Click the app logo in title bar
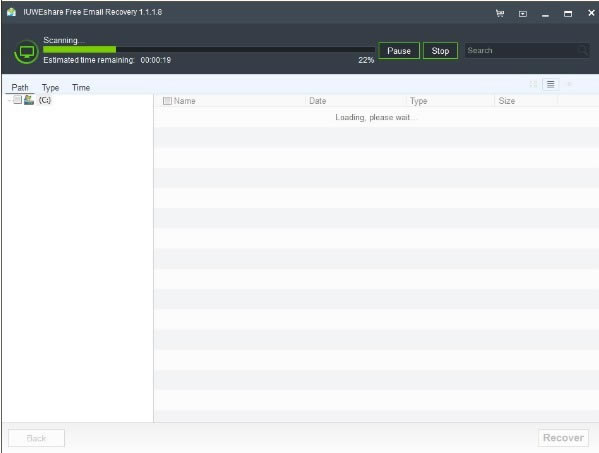This screenshot has width=599, height=453. click(x=11, y=12)
